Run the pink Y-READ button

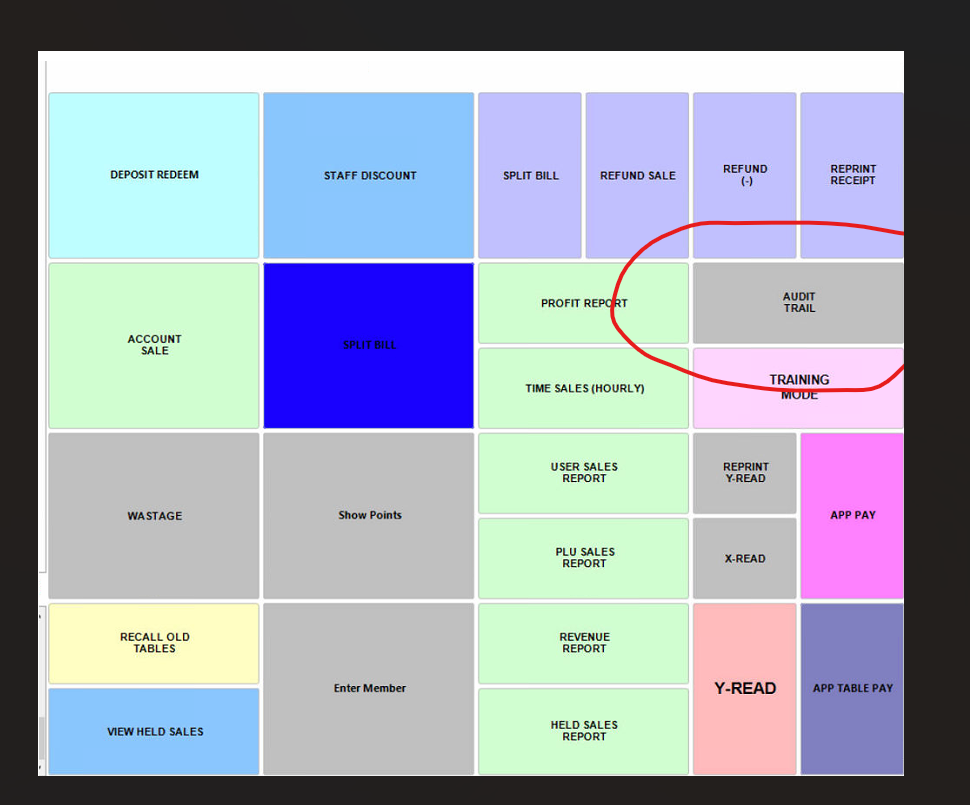(x=745, y=689)
